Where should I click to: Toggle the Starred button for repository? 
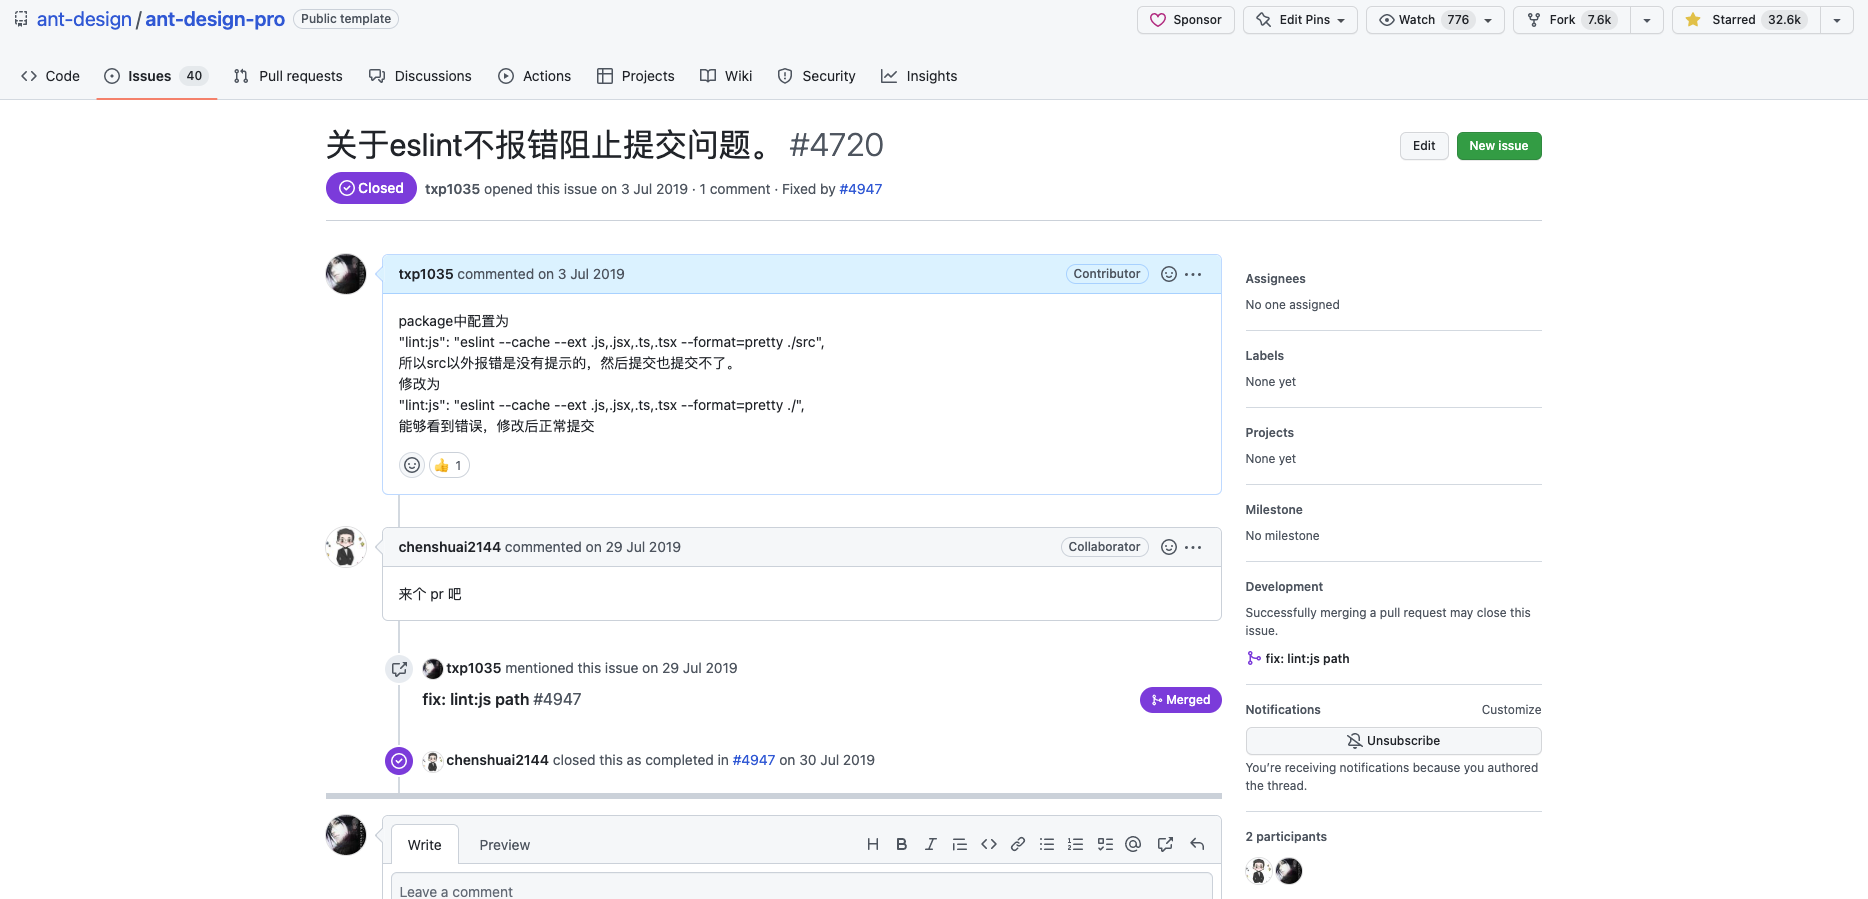point(1745,20)
